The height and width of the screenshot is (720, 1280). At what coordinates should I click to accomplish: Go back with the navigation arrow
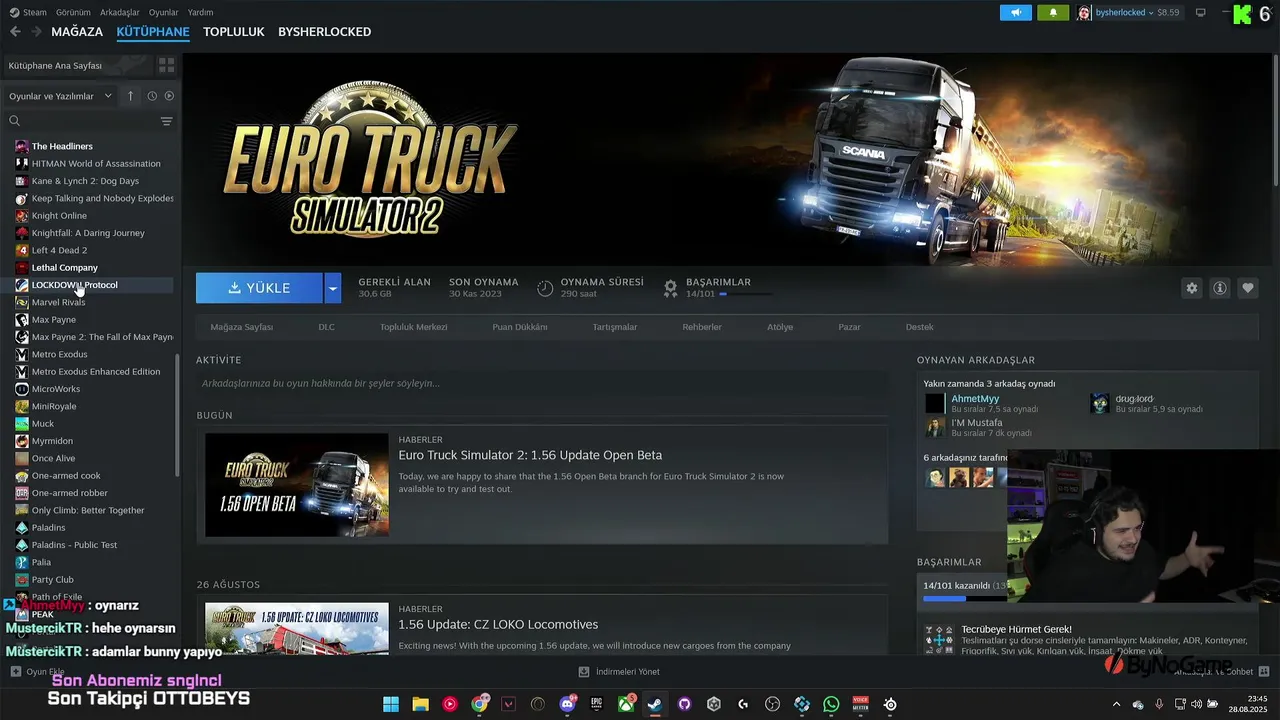pyautogui.click(x=15, y=32)
